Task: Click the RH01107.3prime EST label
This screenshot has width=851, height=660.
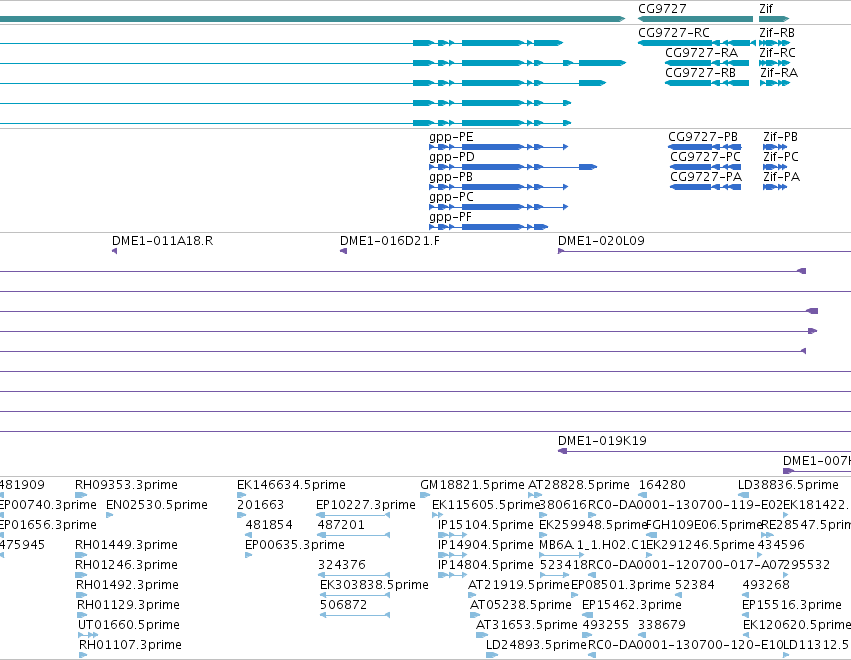Action: [x=130, y=645]
